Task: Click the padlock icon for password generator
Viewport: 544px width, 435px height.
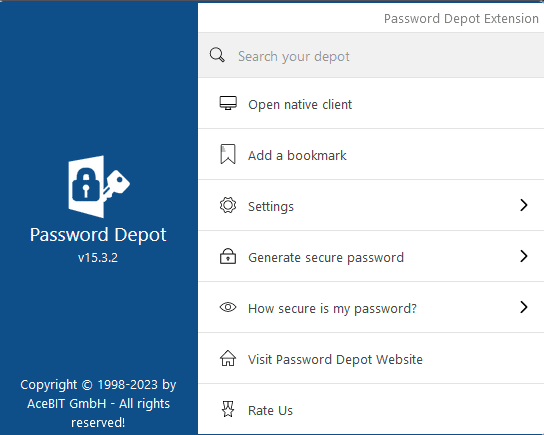Action: [x=228, y=256]
